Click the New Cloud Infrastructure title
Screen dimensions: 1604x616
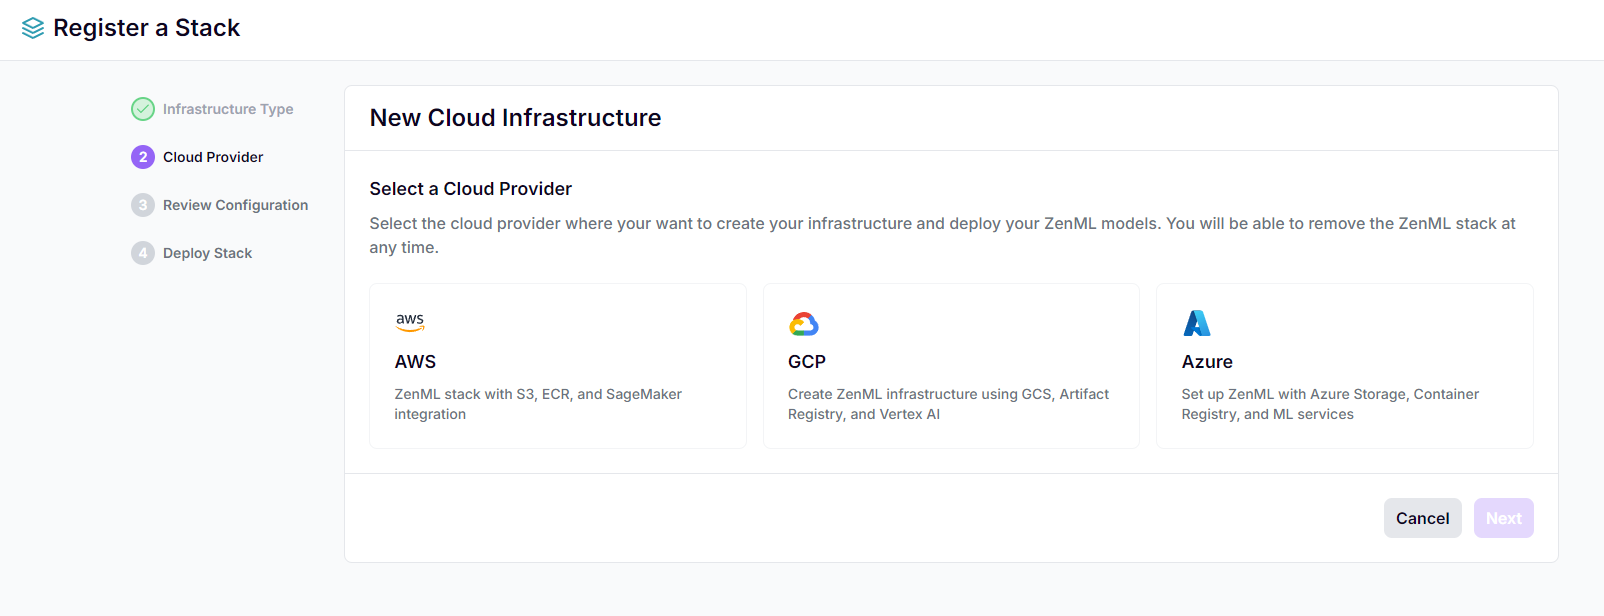point(515,117)
